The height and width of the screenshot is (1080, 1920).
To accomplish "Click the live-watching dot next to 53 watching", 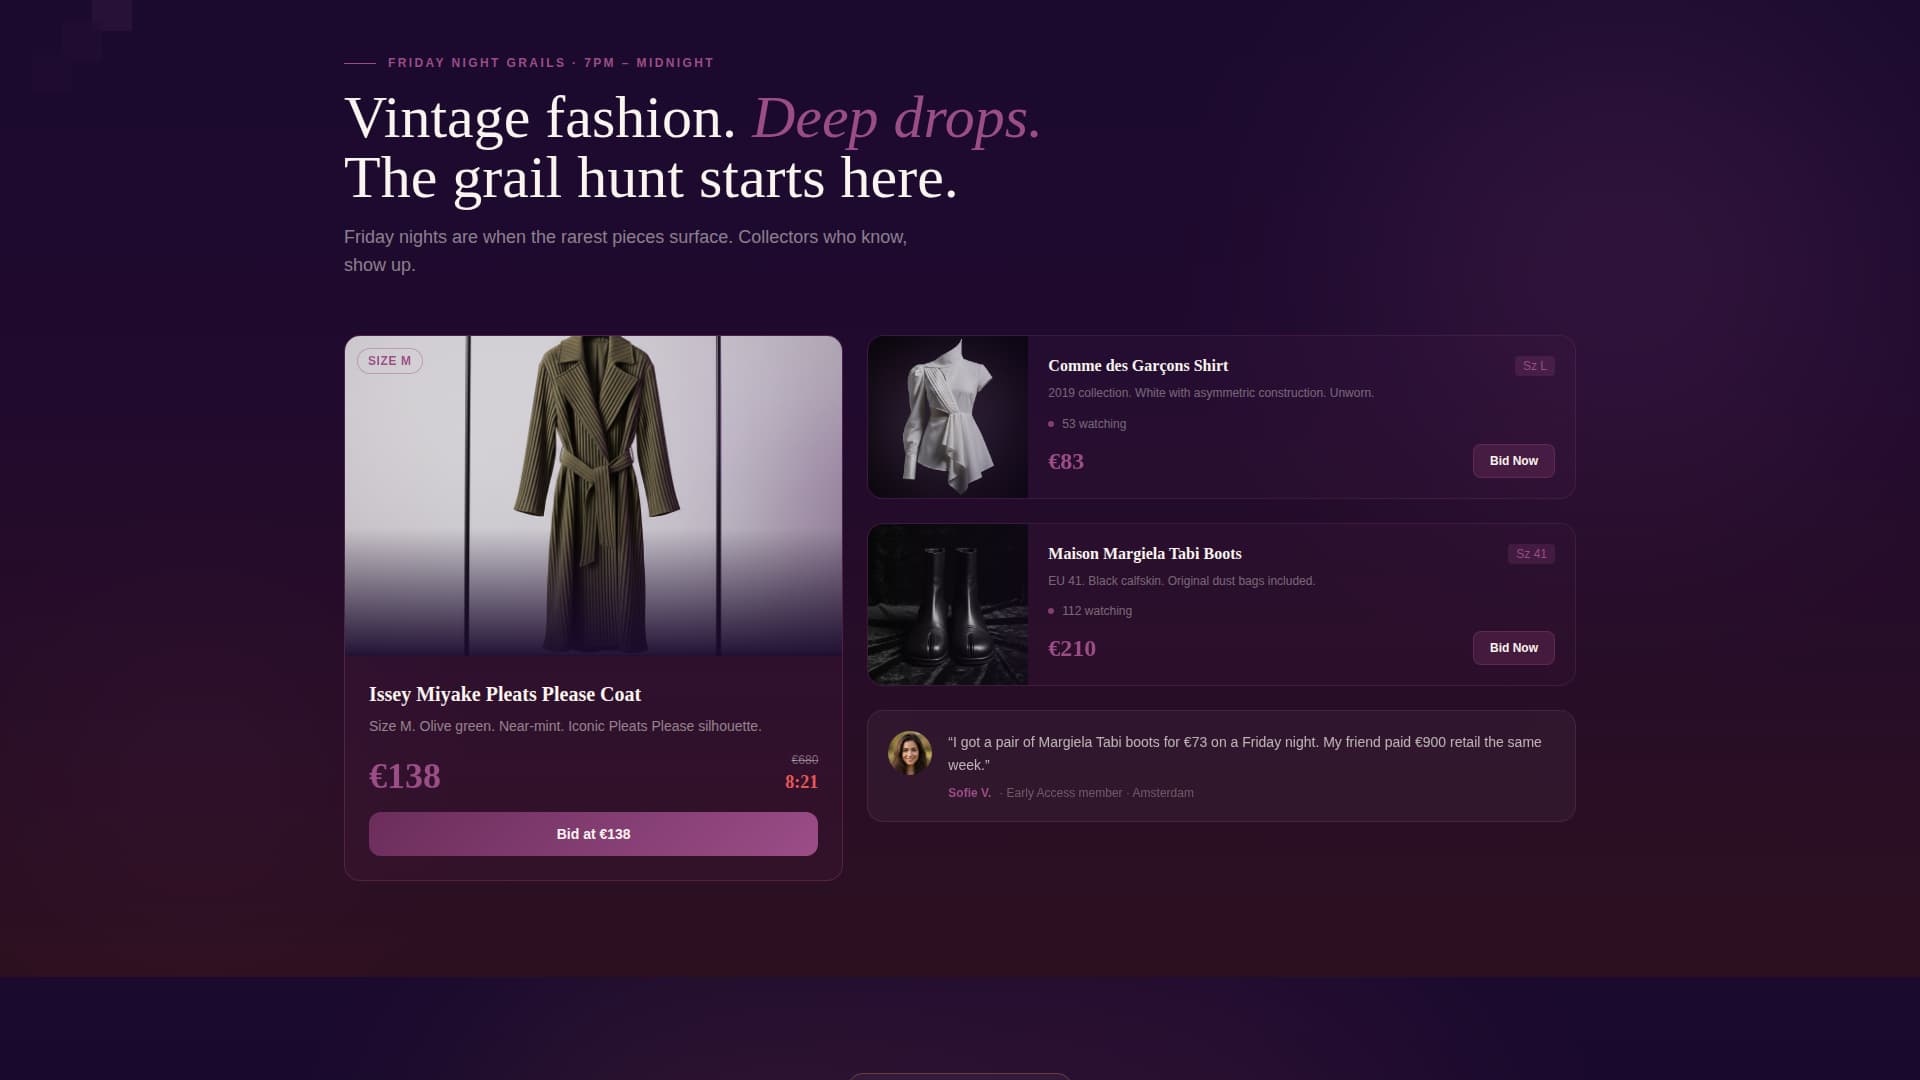I will click(x=1051, y=424).
